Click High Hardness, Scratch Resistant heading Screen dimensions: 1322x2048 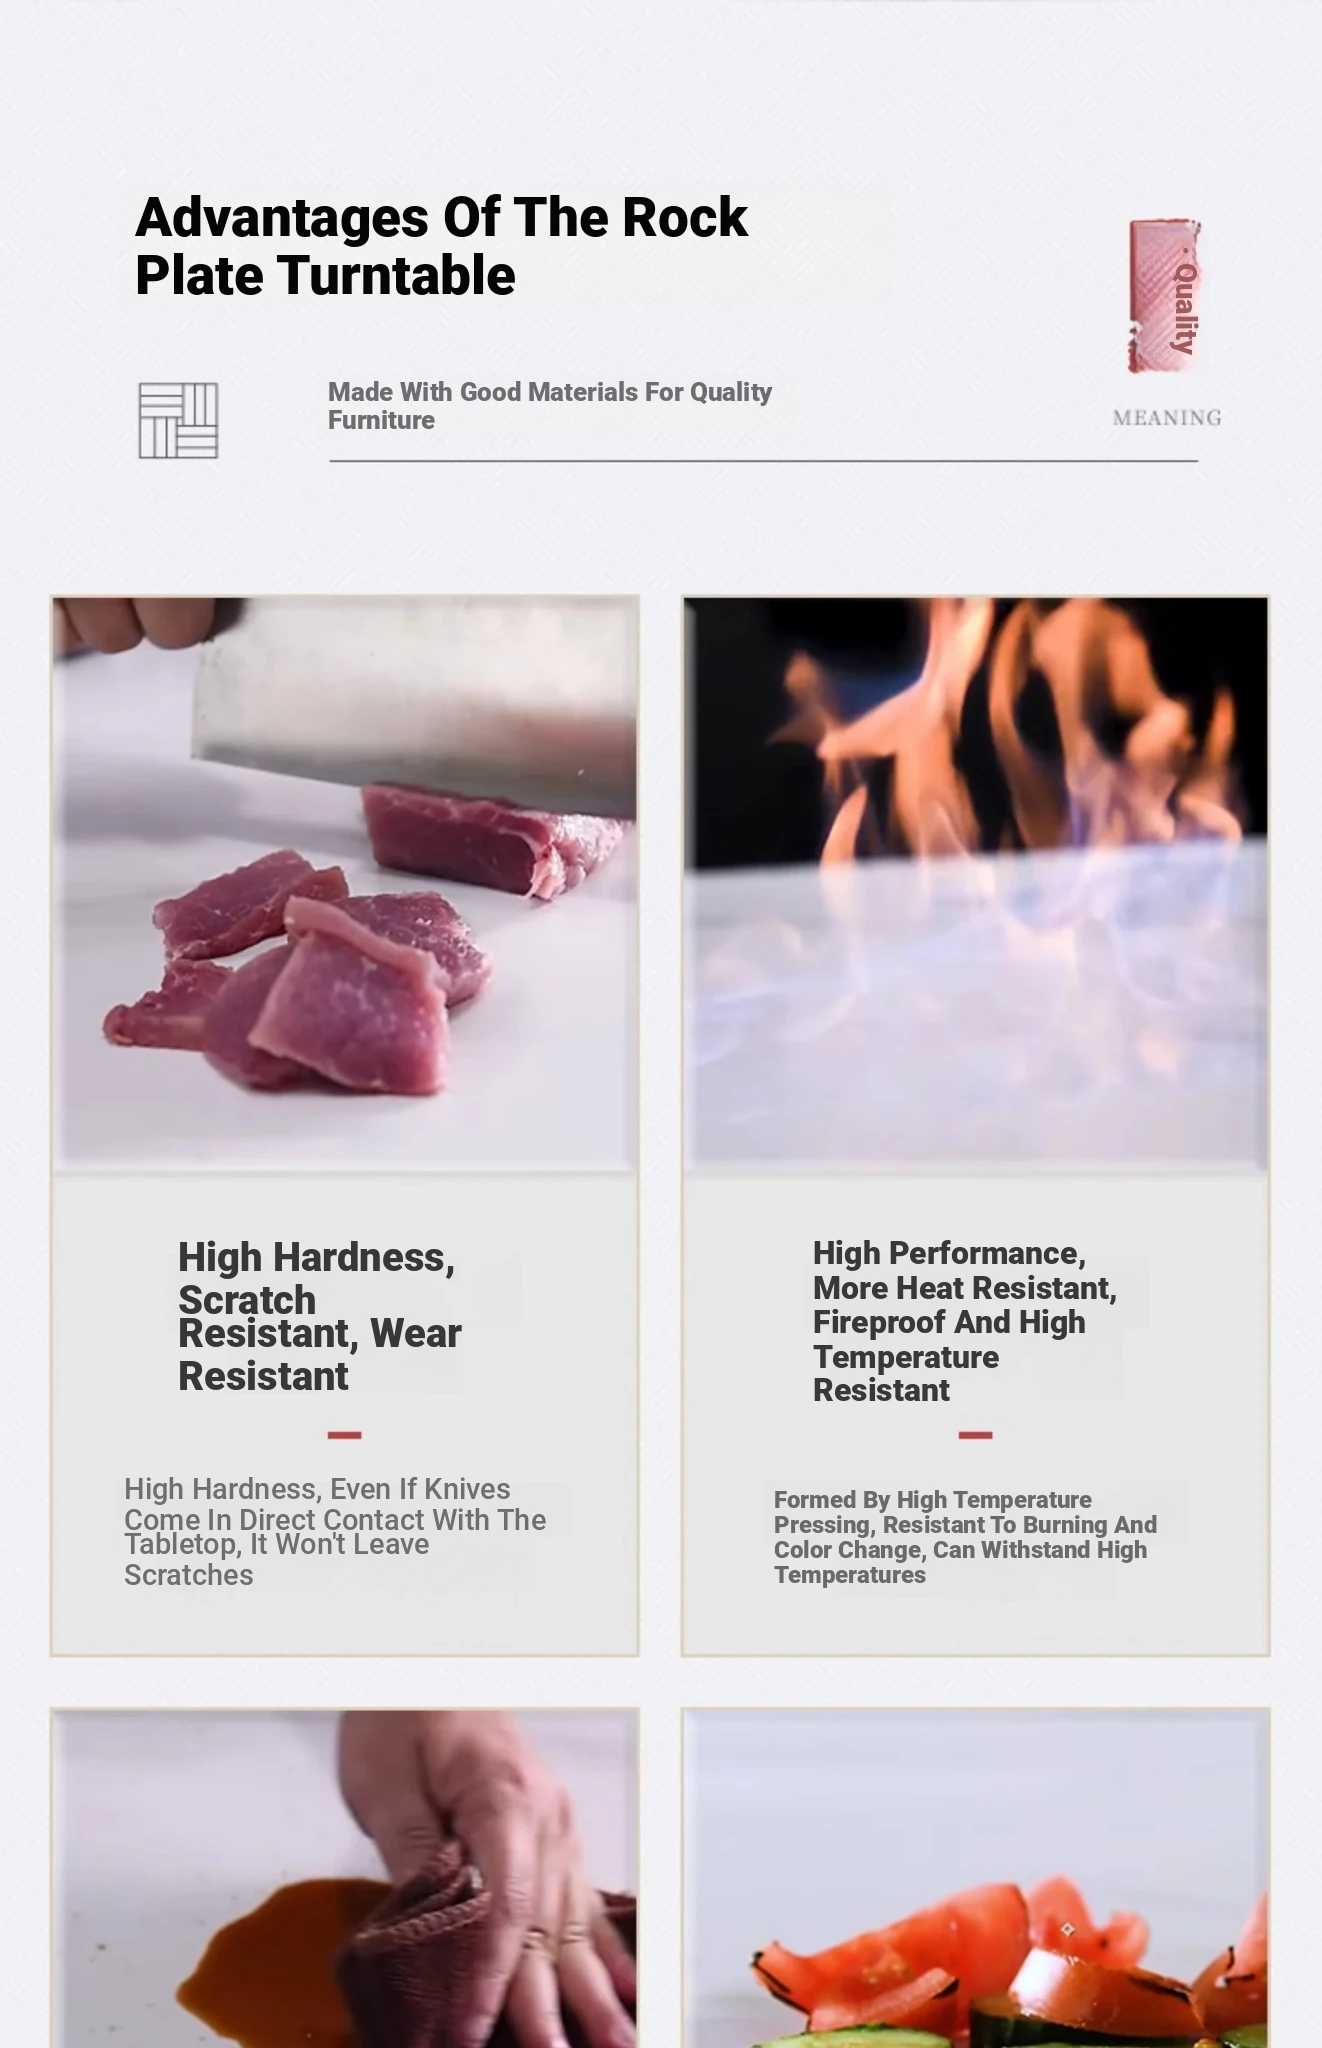[x=320, y=1316]
